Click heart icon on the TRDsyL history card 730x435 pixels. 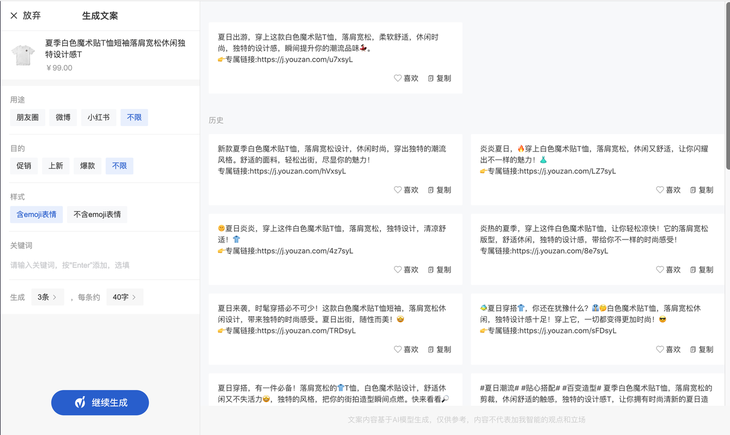398,349
